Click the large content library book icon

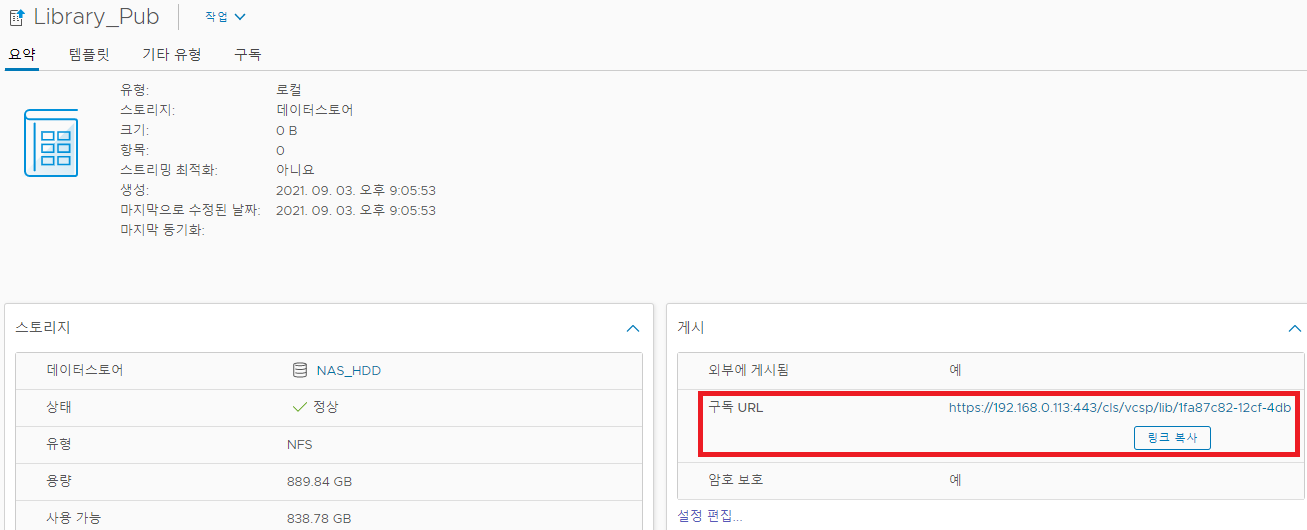coord(50,144)
